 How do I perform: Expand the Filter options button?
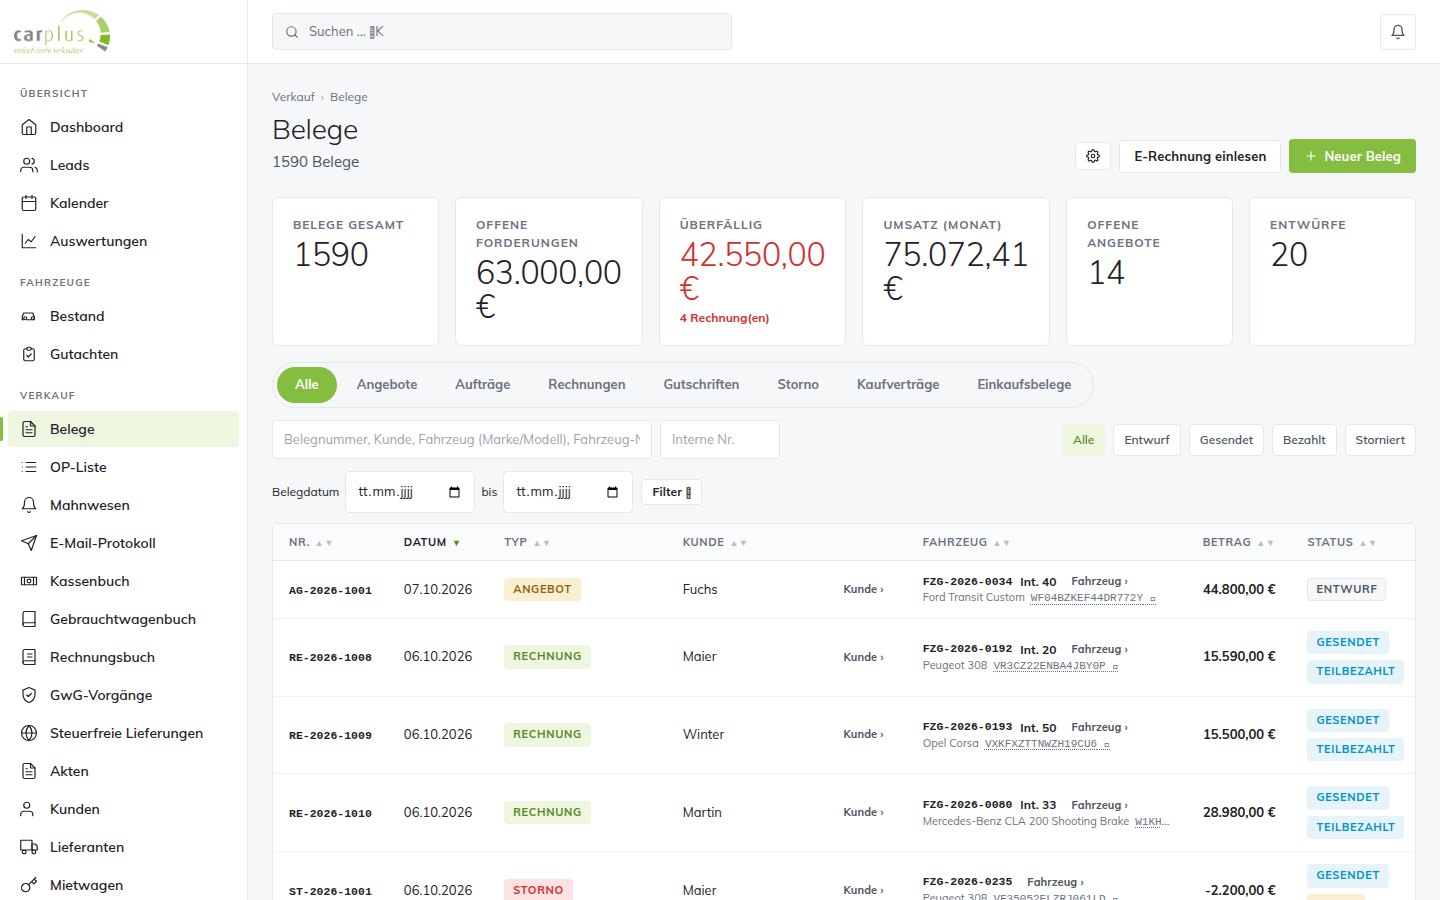(671, 492)
